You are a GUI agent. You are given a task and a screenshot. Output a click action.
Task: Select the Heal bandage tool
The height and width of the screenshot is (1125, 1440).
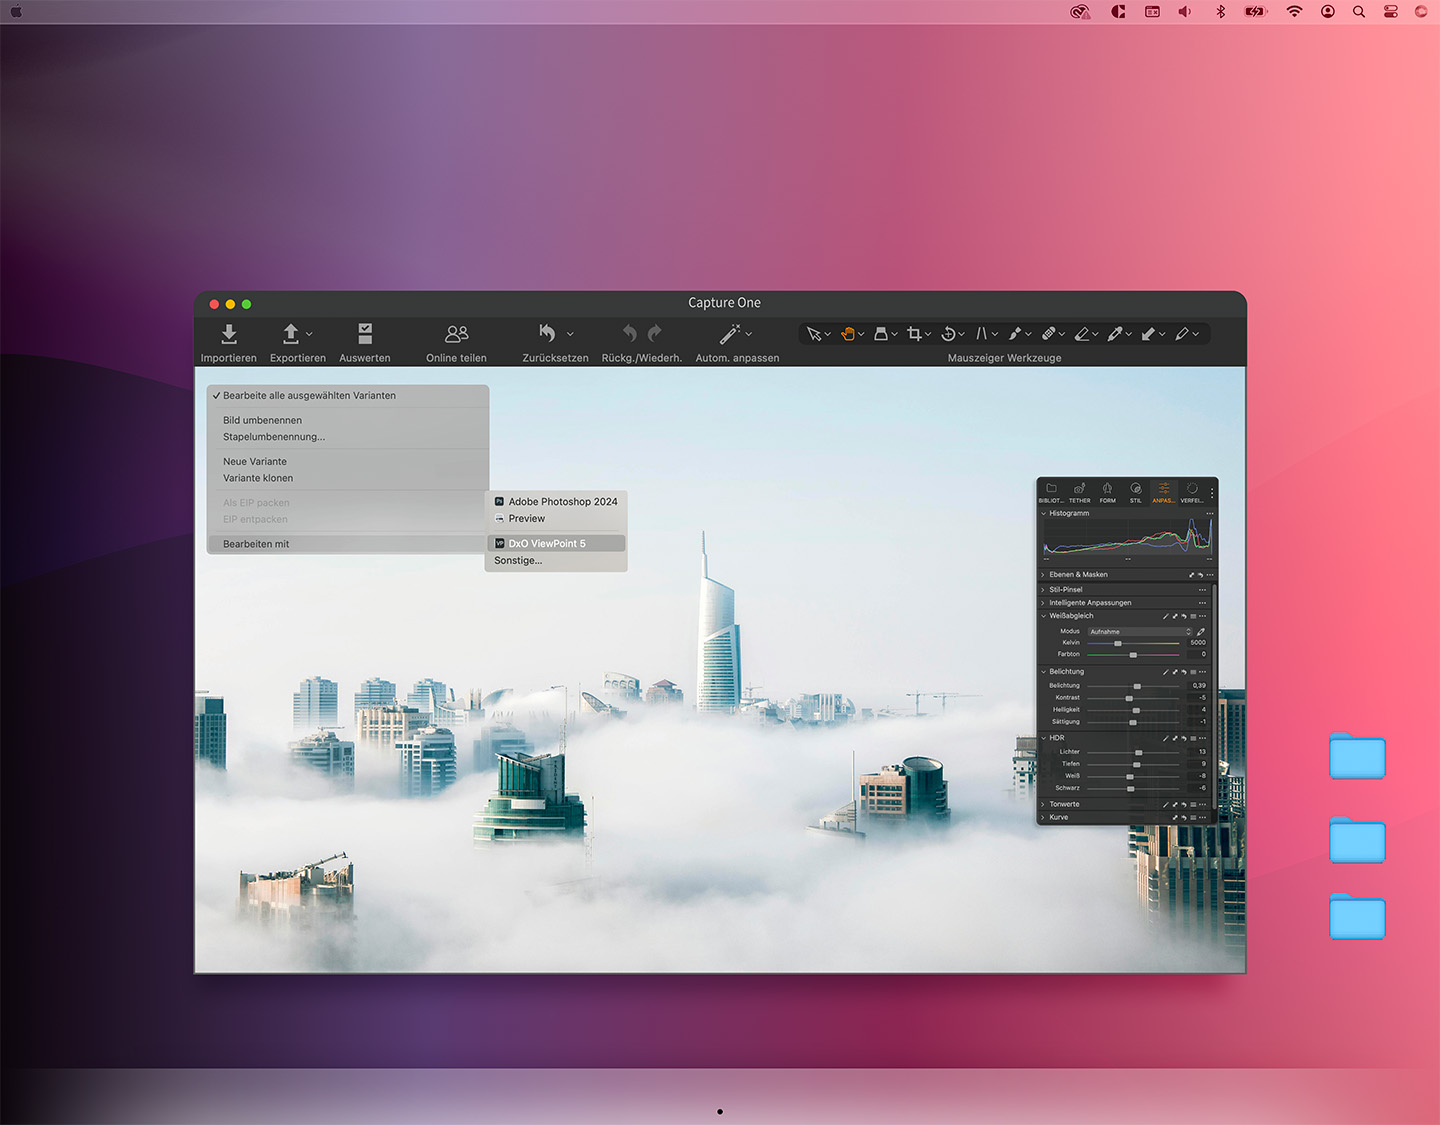(x=1048, y=334)
